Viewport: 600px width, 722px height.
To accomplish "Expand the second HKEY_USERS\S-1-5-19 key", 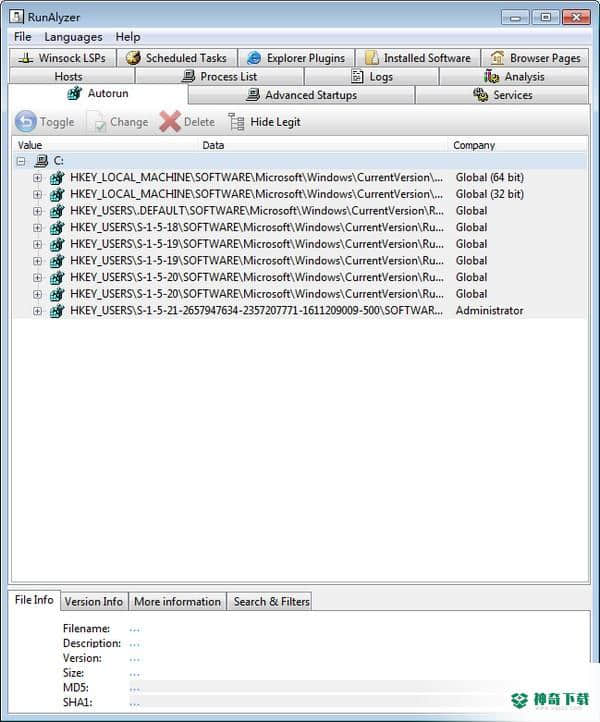I will [x=37, y=261].
